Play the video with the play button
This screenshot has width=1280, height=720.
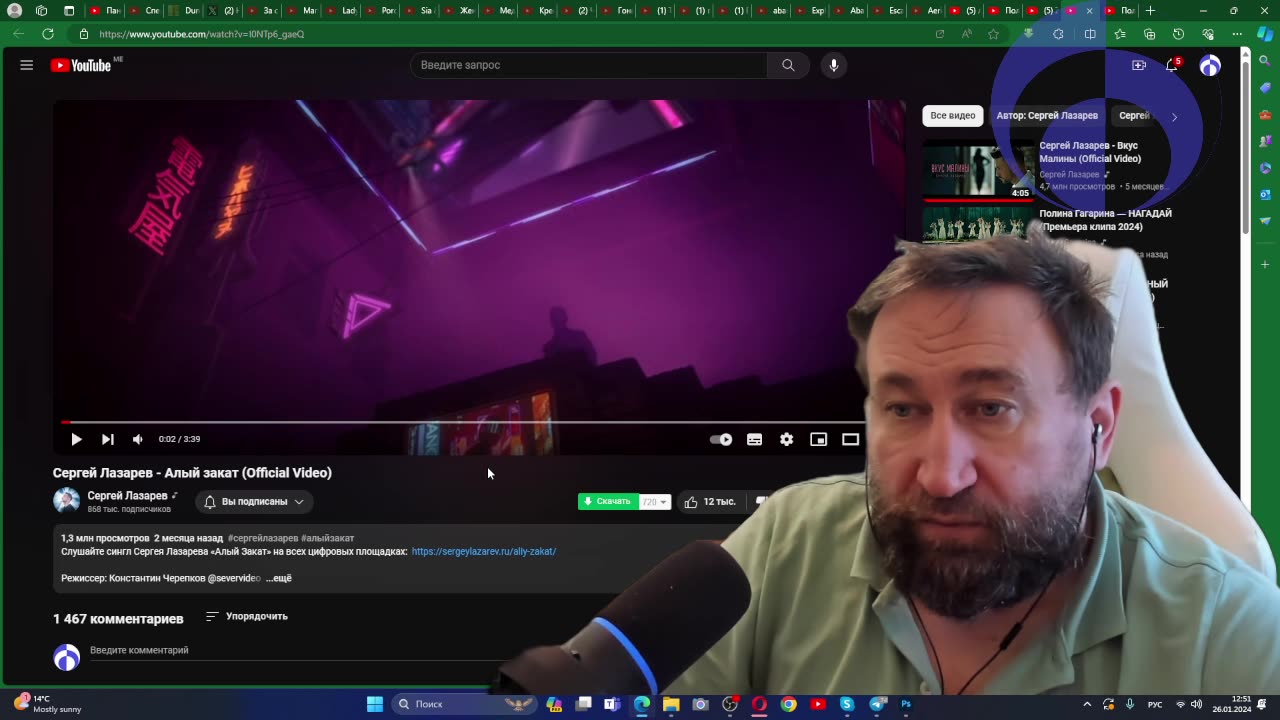click(76, 439)
